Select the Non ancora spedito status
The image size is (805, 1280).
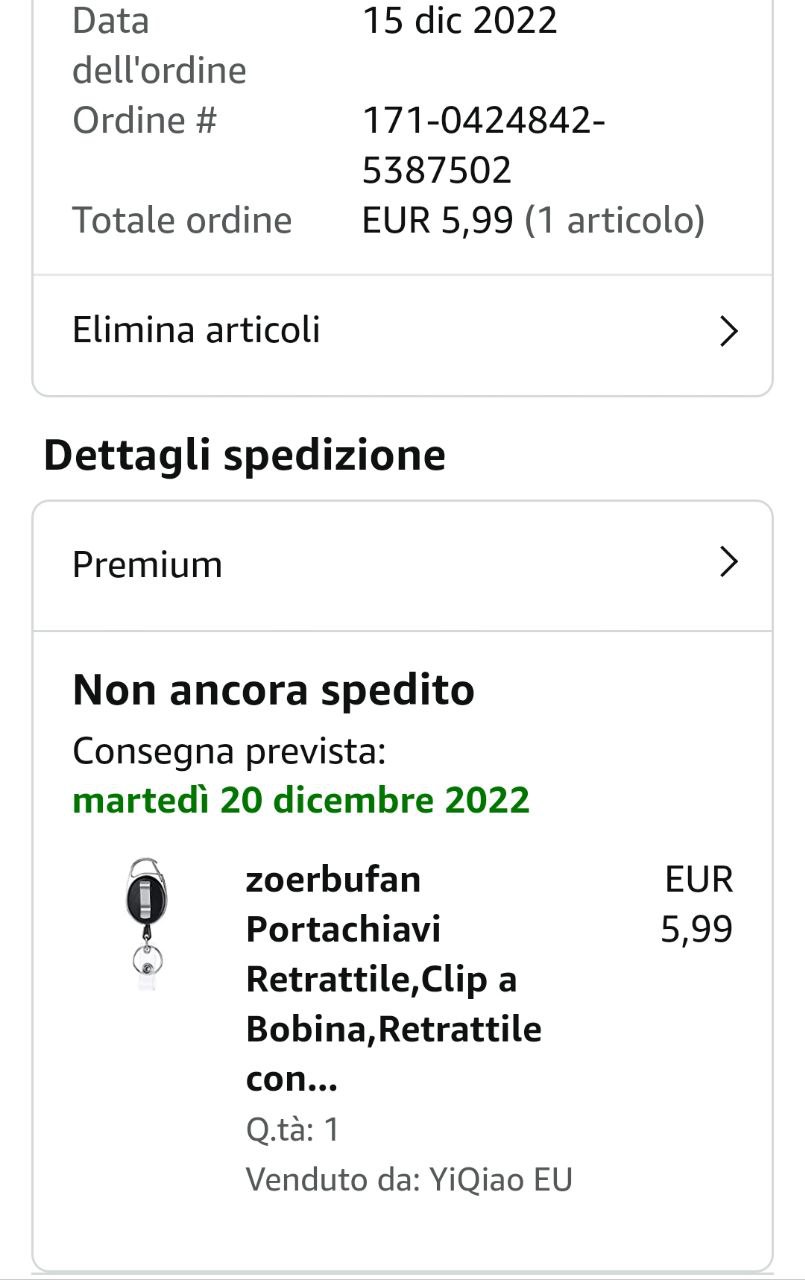(274, 690)
